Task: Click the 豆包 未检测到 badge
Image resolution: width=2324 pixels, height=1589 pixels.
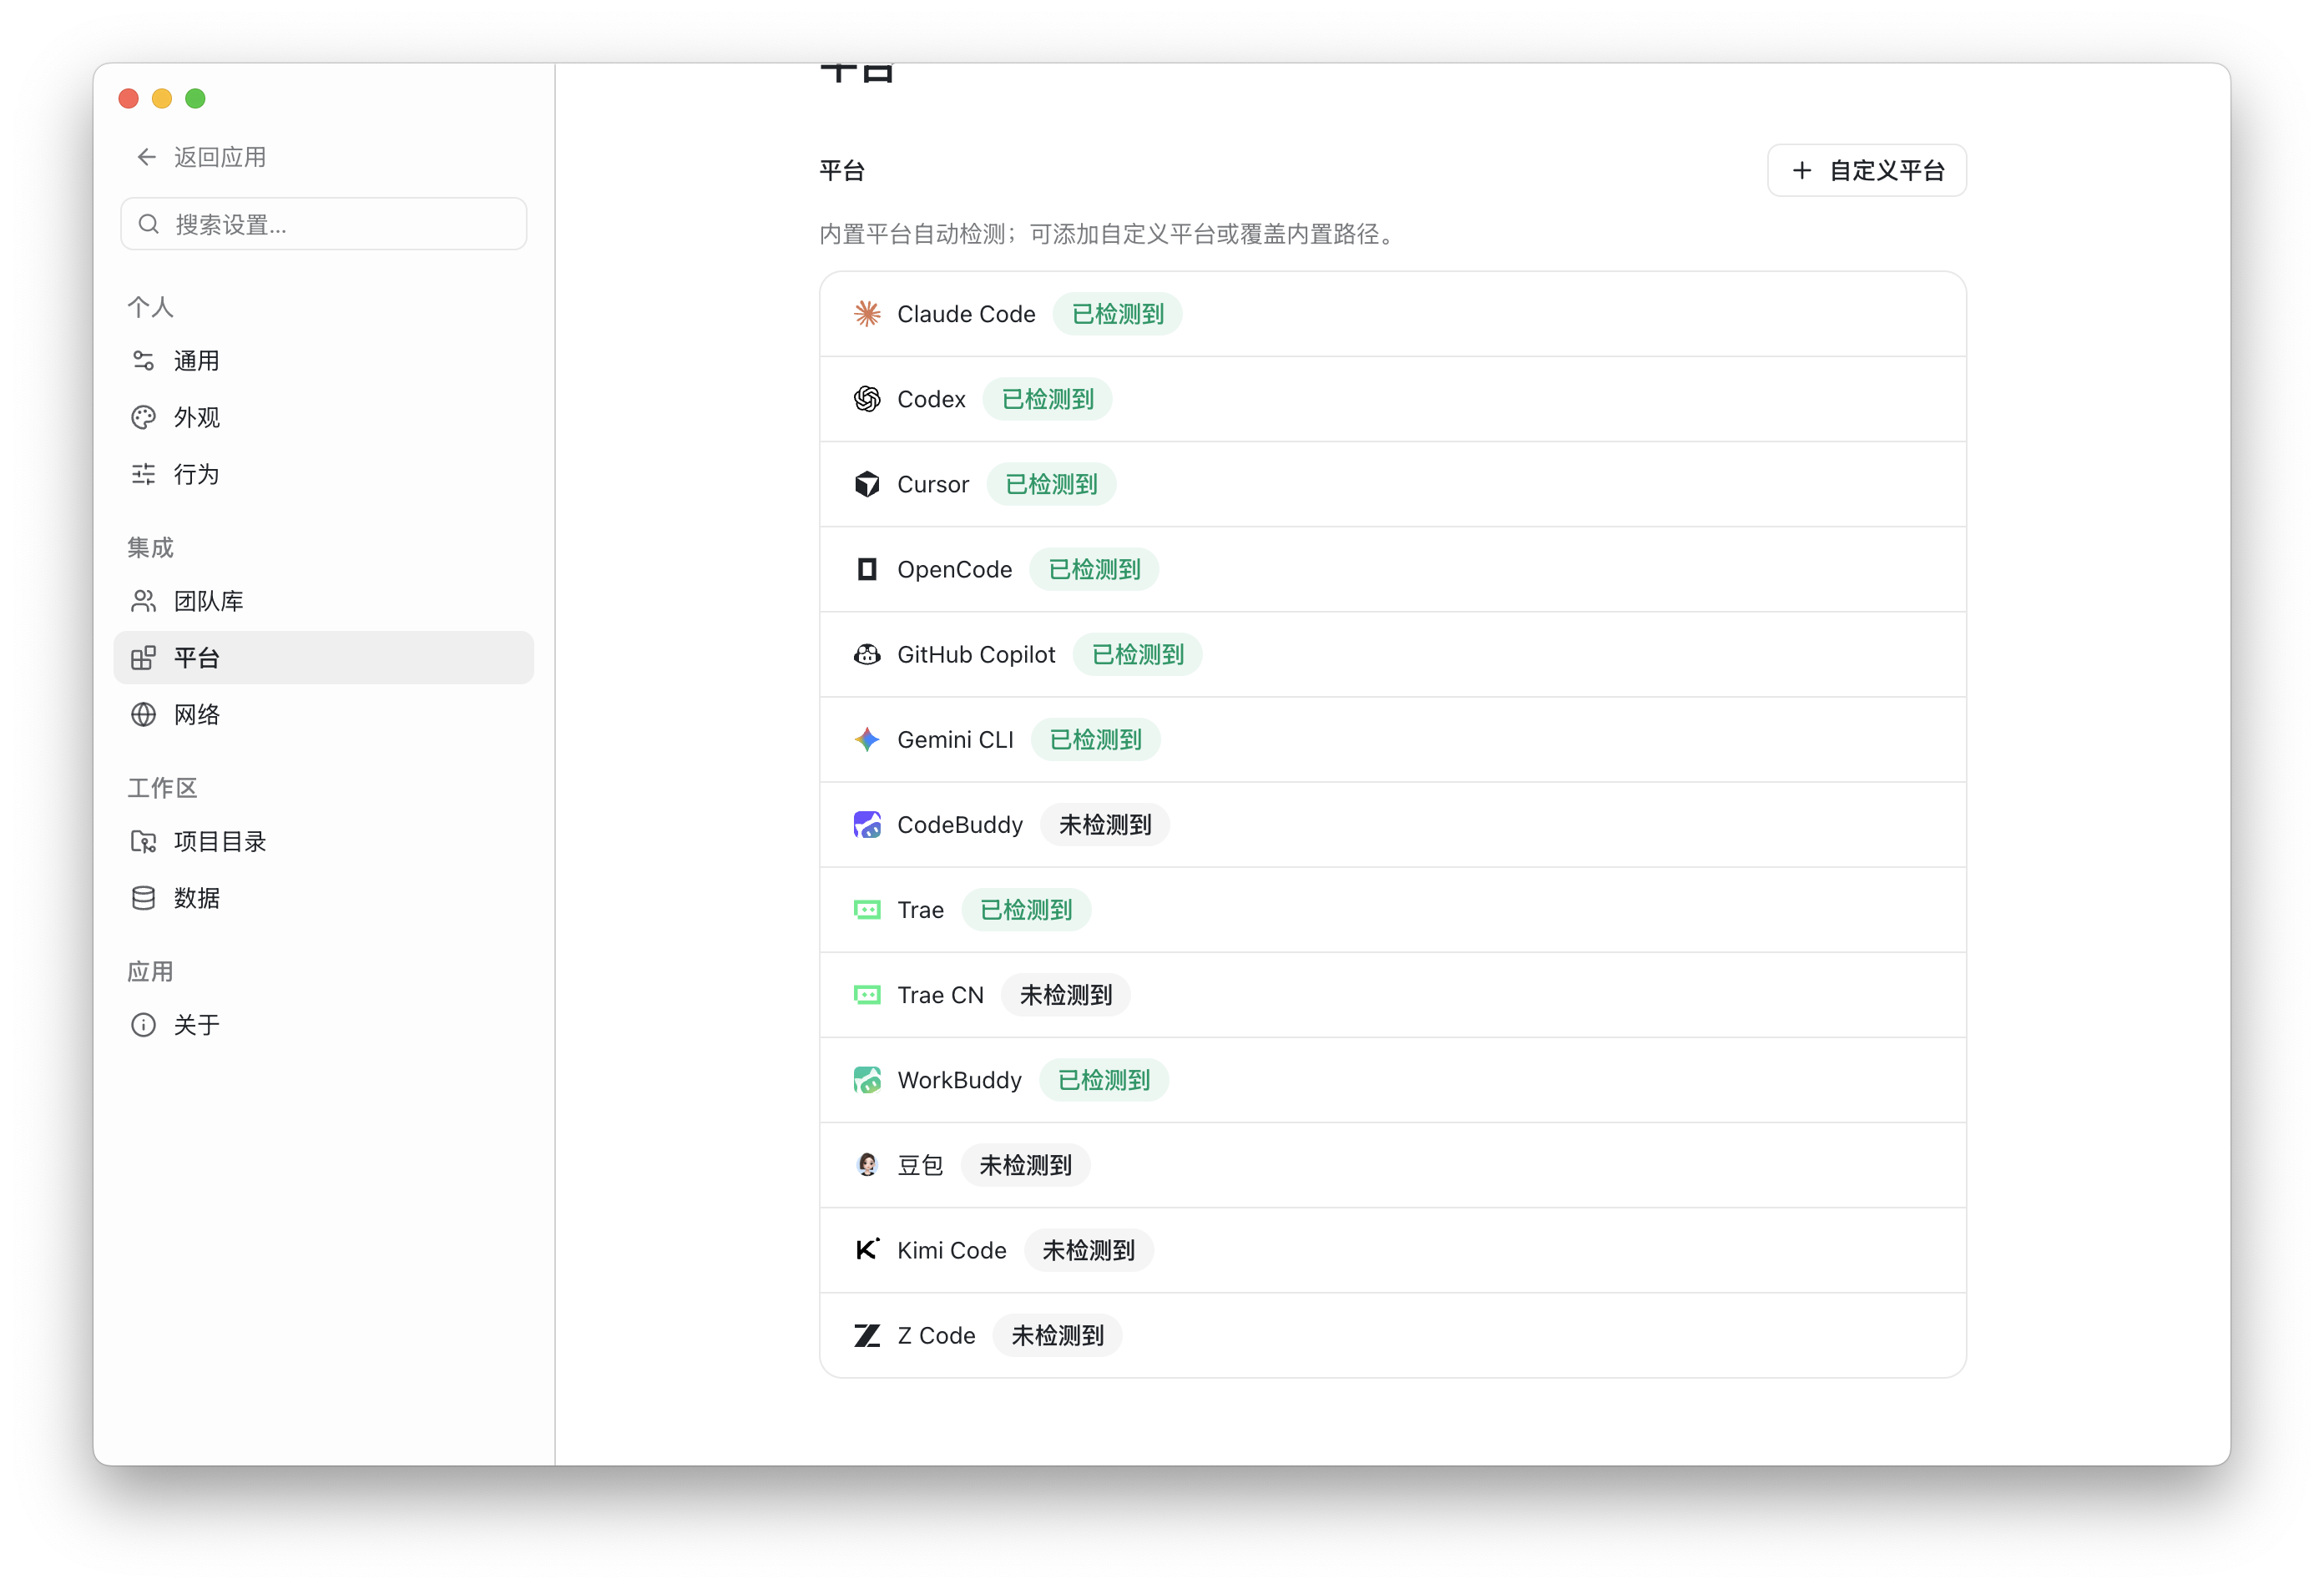Action: click(x=1025, y=1165)
